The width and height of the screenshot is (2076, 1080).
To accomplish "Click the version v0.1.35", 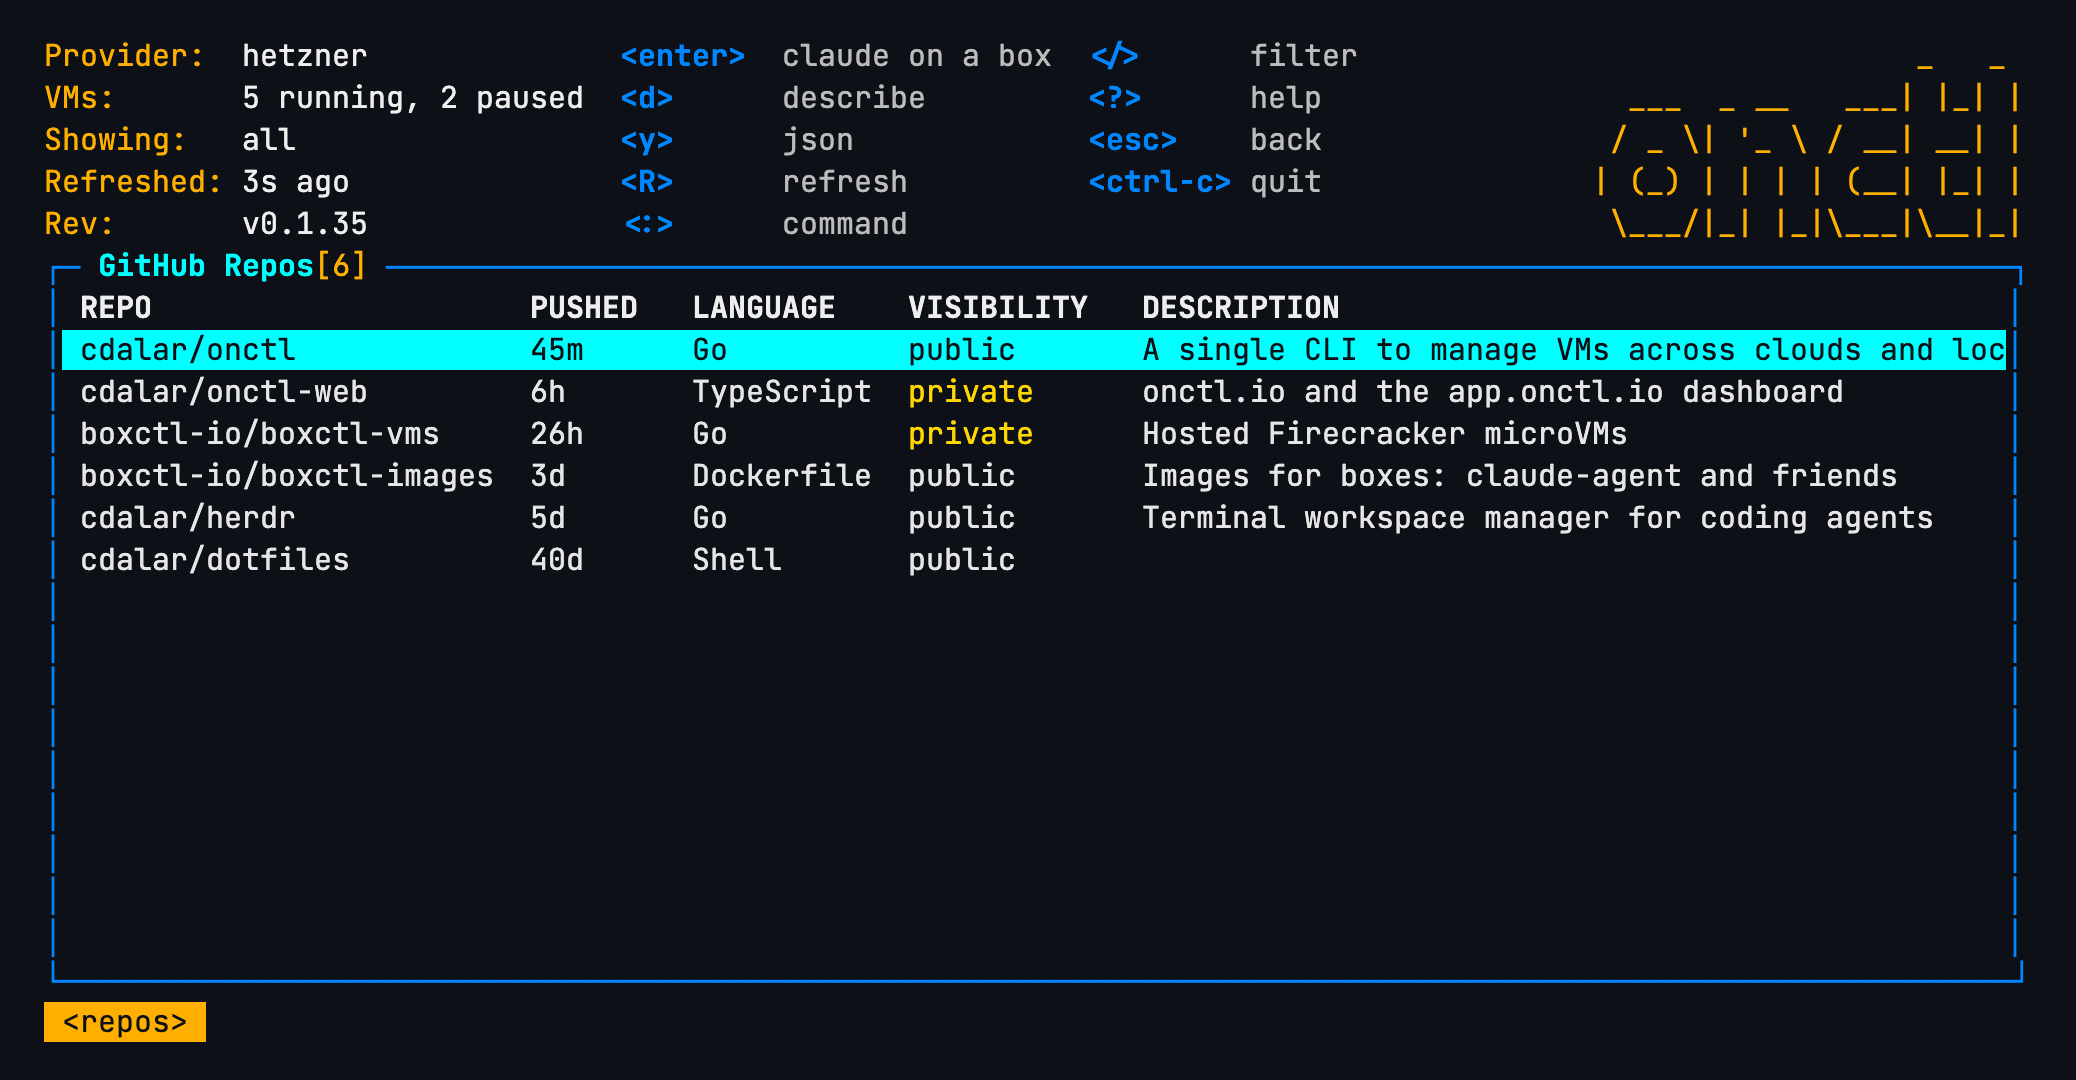I will (305, 224).
